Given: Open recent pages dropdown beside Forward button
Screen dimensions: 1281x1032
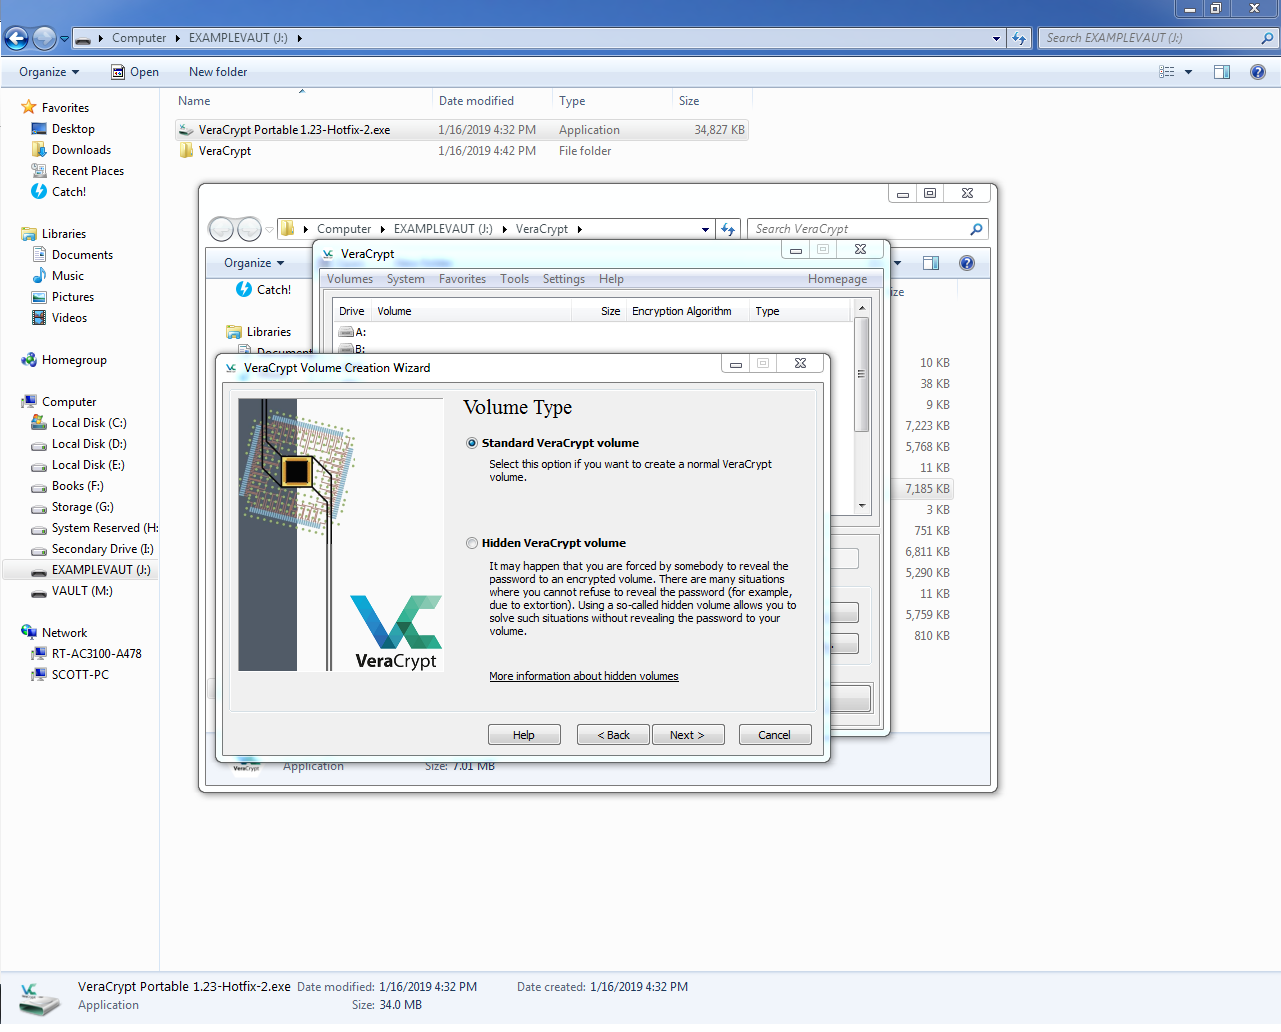Looking at the screenshot, I should pos(64,39).
